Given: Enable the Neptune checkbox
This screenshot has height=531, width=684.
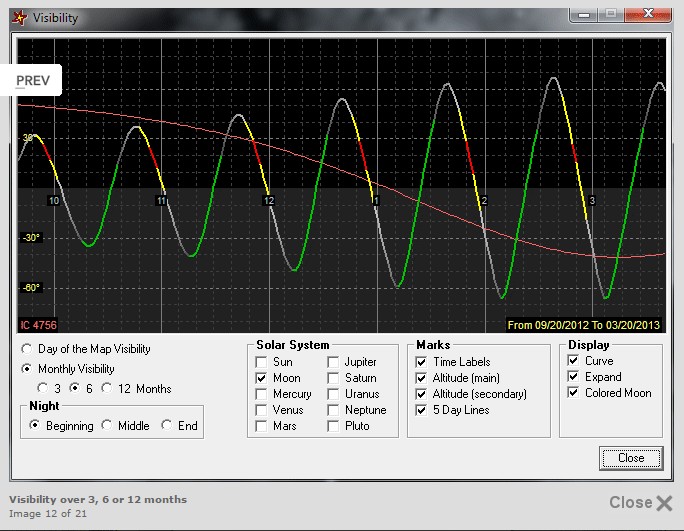Looking at the screenshot, I should click(x=333, y=410).
